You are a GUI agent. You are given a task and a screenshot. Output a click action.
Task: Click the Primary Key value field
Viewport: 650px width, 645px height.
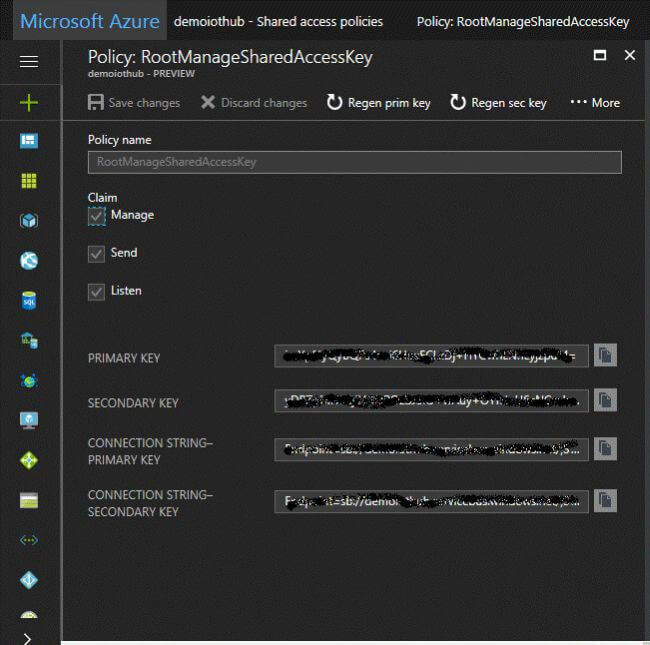431,356
